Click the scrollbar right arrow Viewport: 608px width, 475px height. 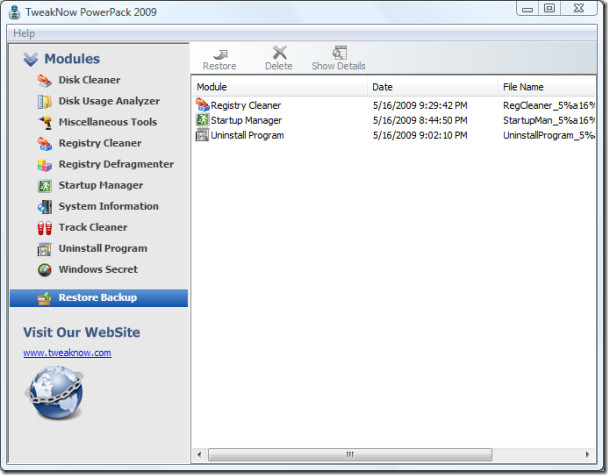pyautogui.click(x=587, y=454)
